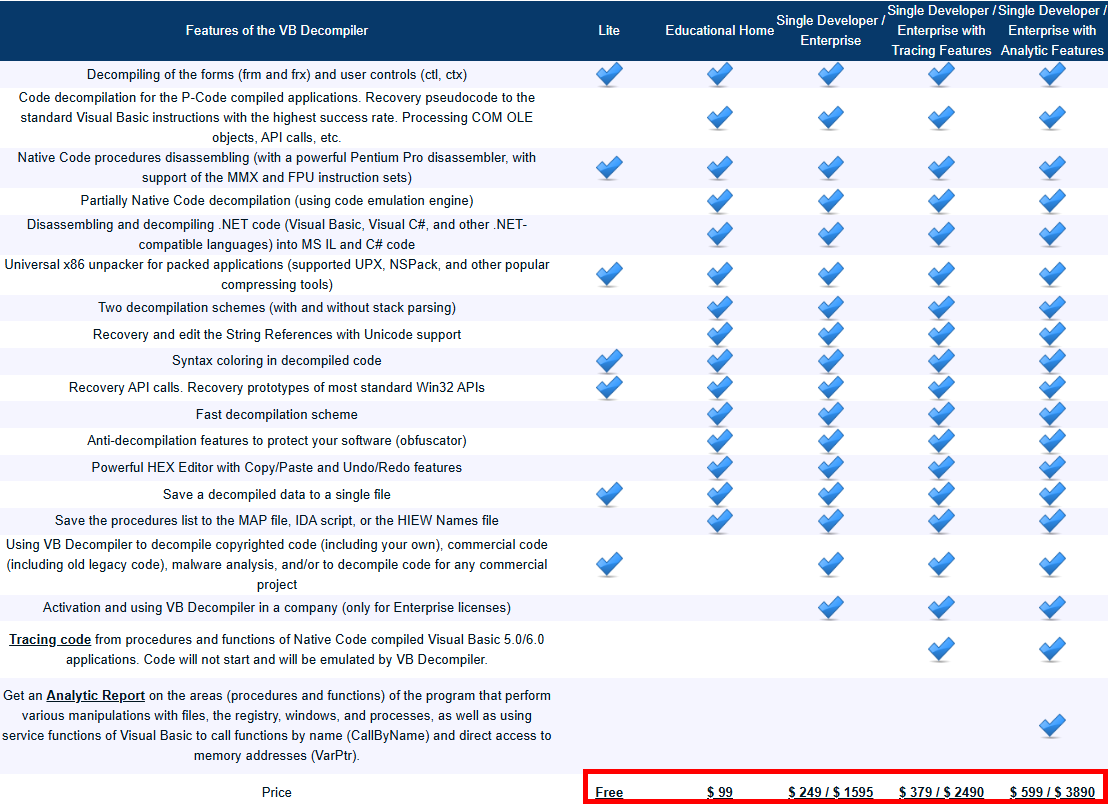Click the Enterprise with Tracing Features column header

pos(941,30)
